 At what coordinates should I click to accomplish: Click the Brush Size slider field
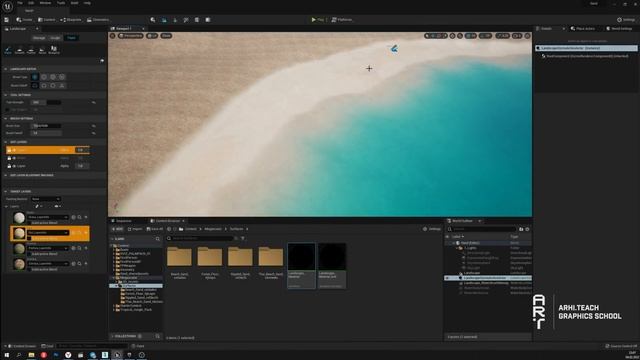coord(46,126)
